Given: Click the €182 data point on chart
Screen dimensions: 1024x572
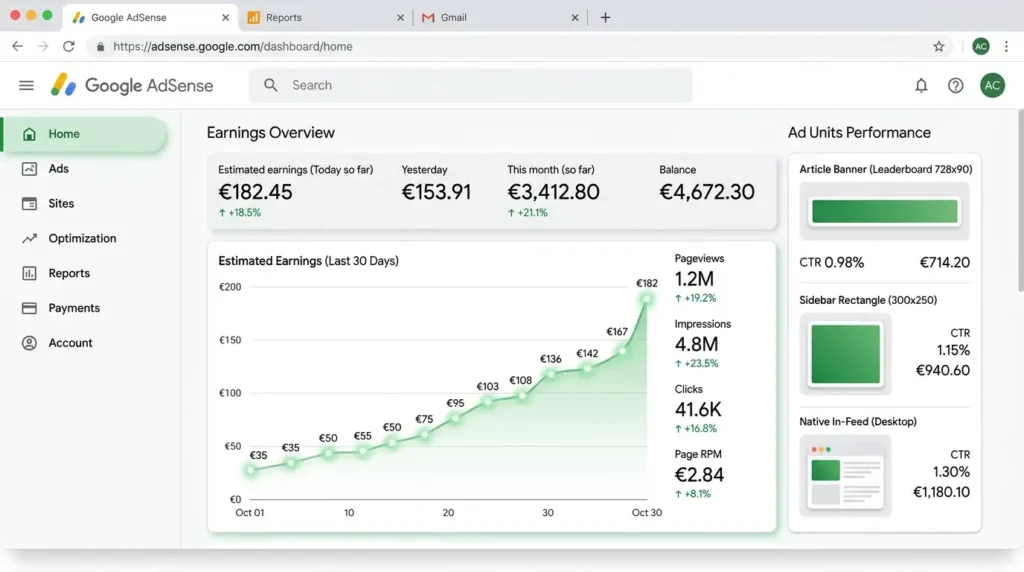Looking at the screenshot, I should coord(646,299).
